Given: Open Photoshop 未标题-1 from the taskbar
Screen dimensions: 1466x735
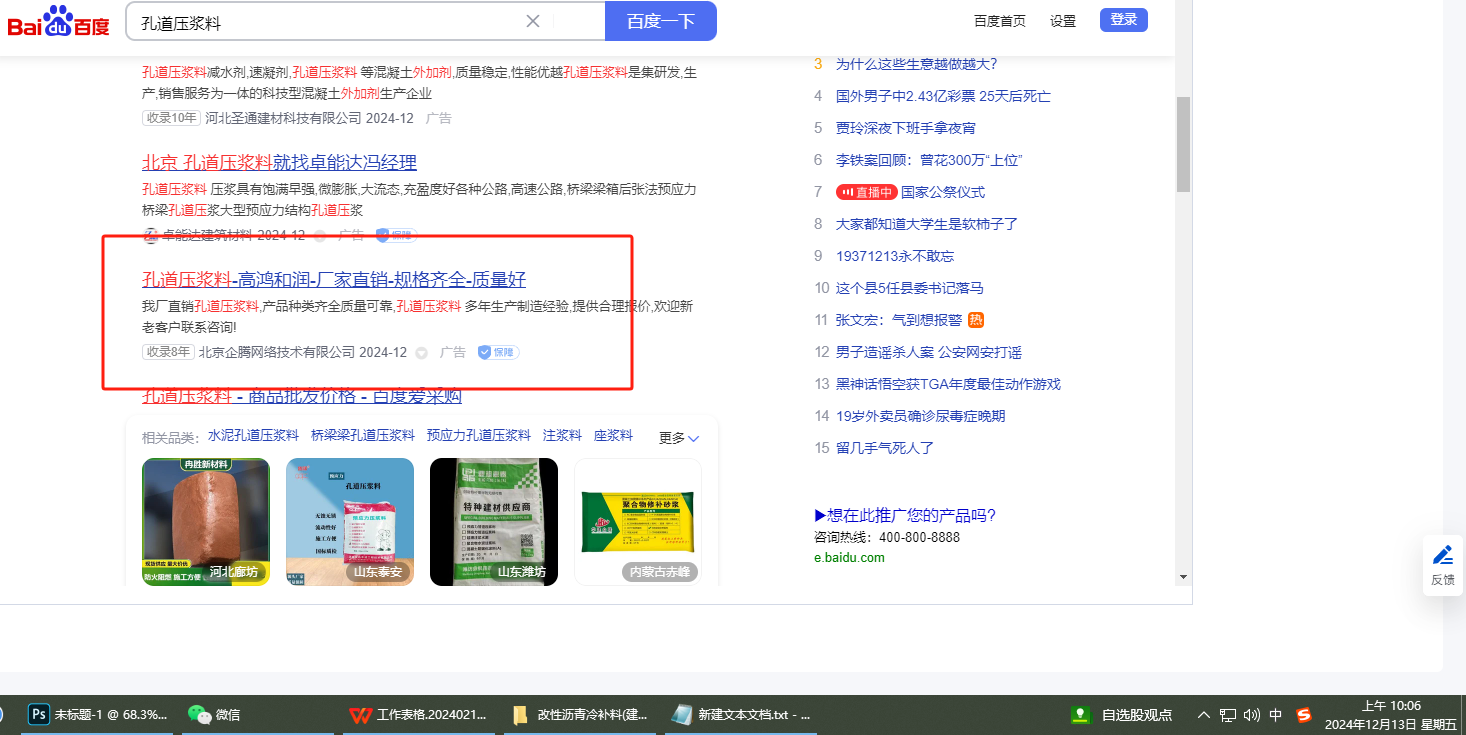Looking at the screenshot, I should tap(96, 715).
